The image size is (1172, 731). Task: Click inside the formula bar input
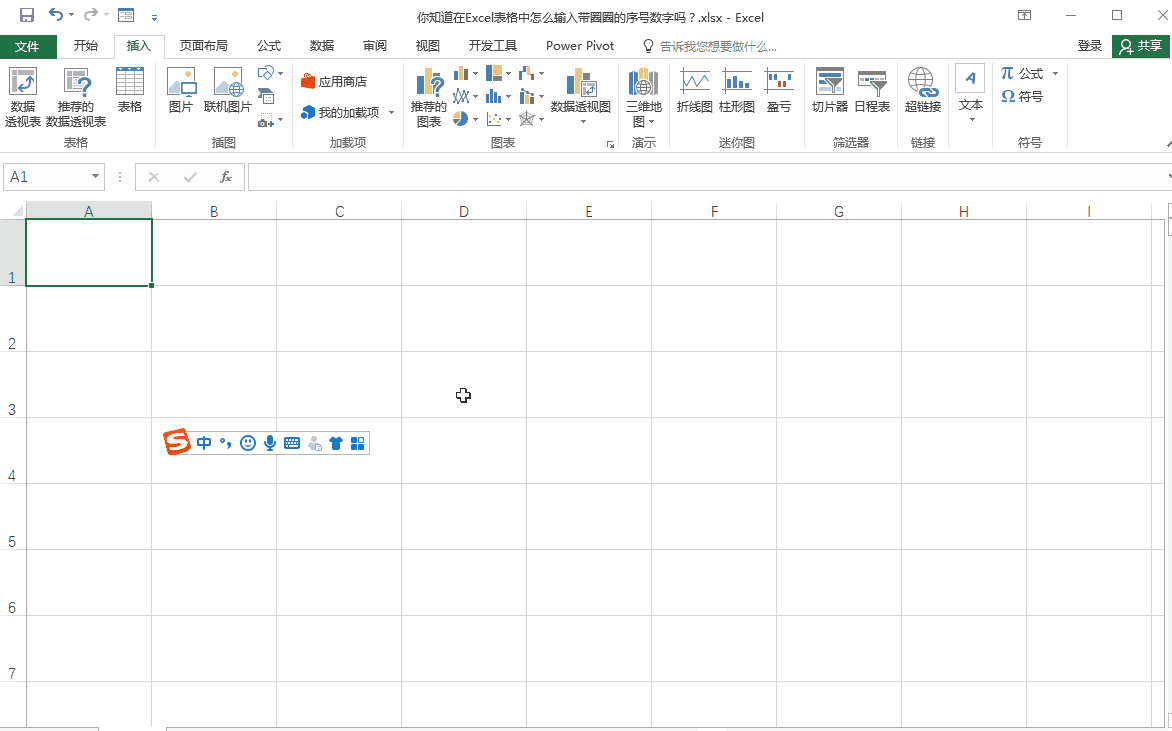click(706, 177)
